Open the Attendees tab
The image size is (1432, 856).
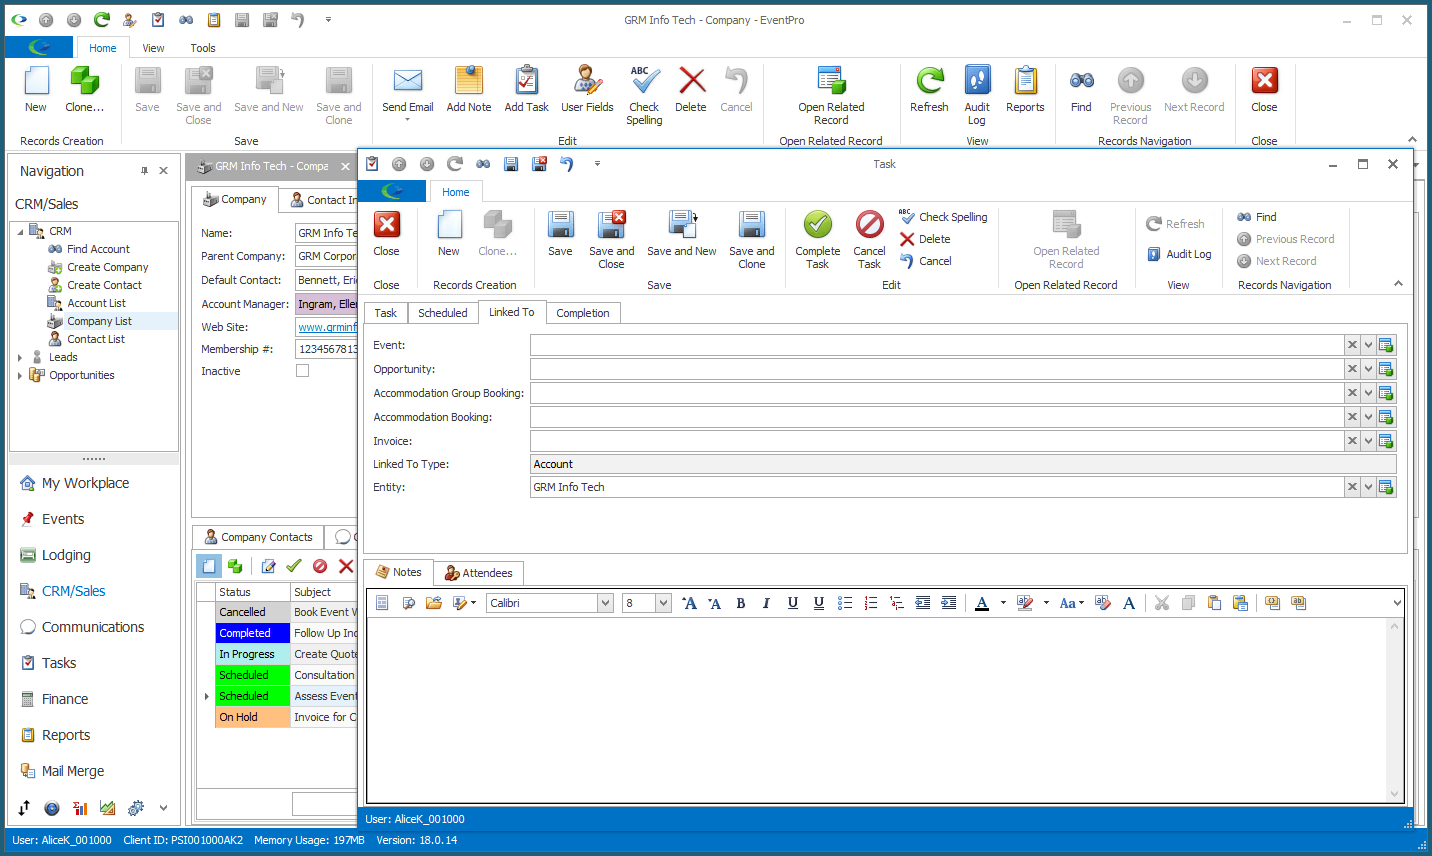478,573
